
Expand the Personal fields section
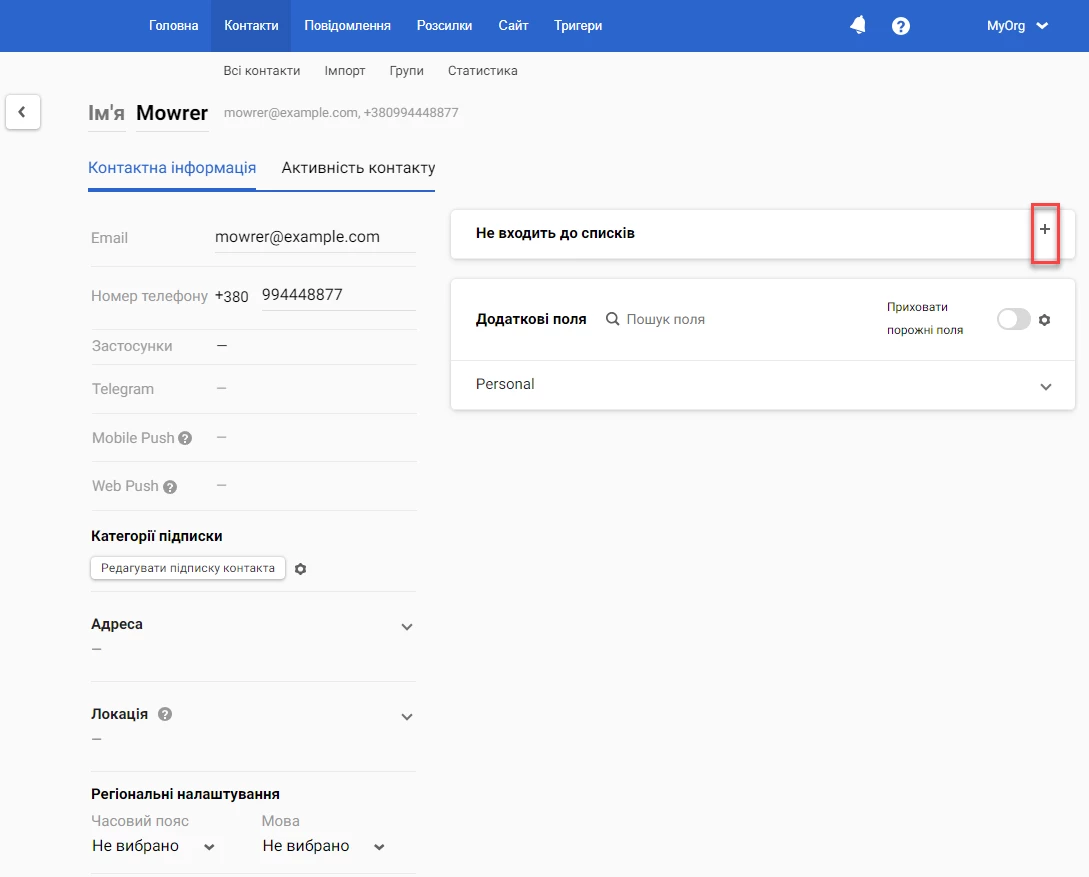pos(1045,387)
